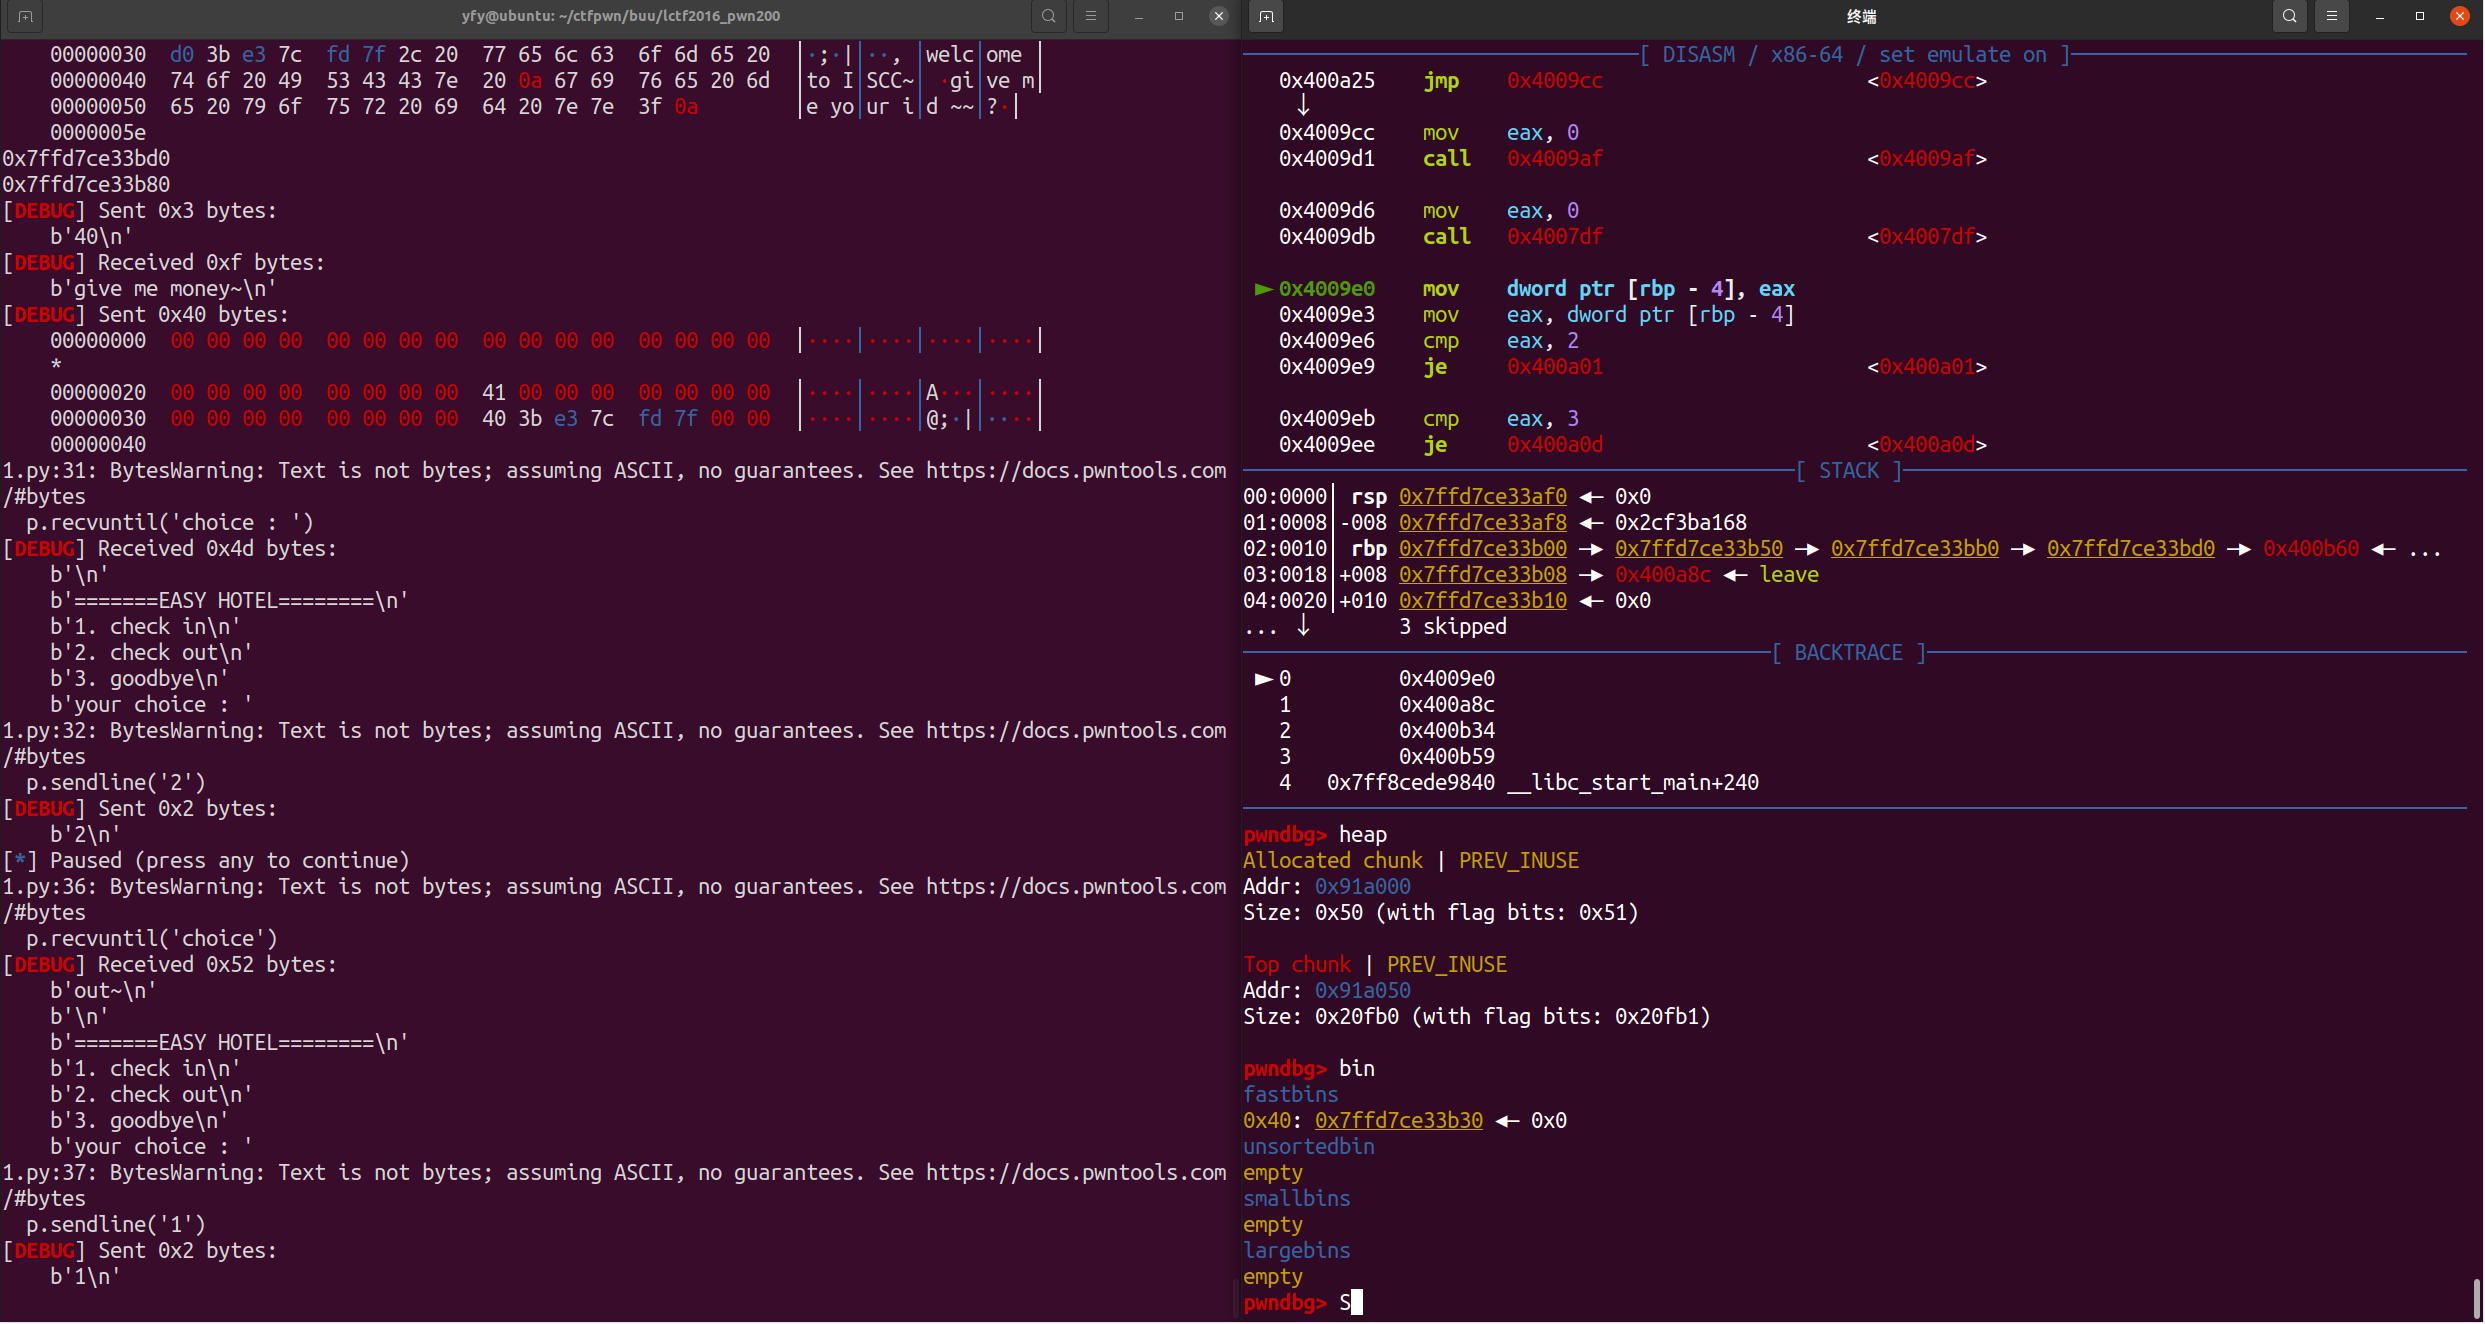Click the right terminal scrollbar thumb
This screenshot has height=1324, width=2485.
click(2477, 1298)
